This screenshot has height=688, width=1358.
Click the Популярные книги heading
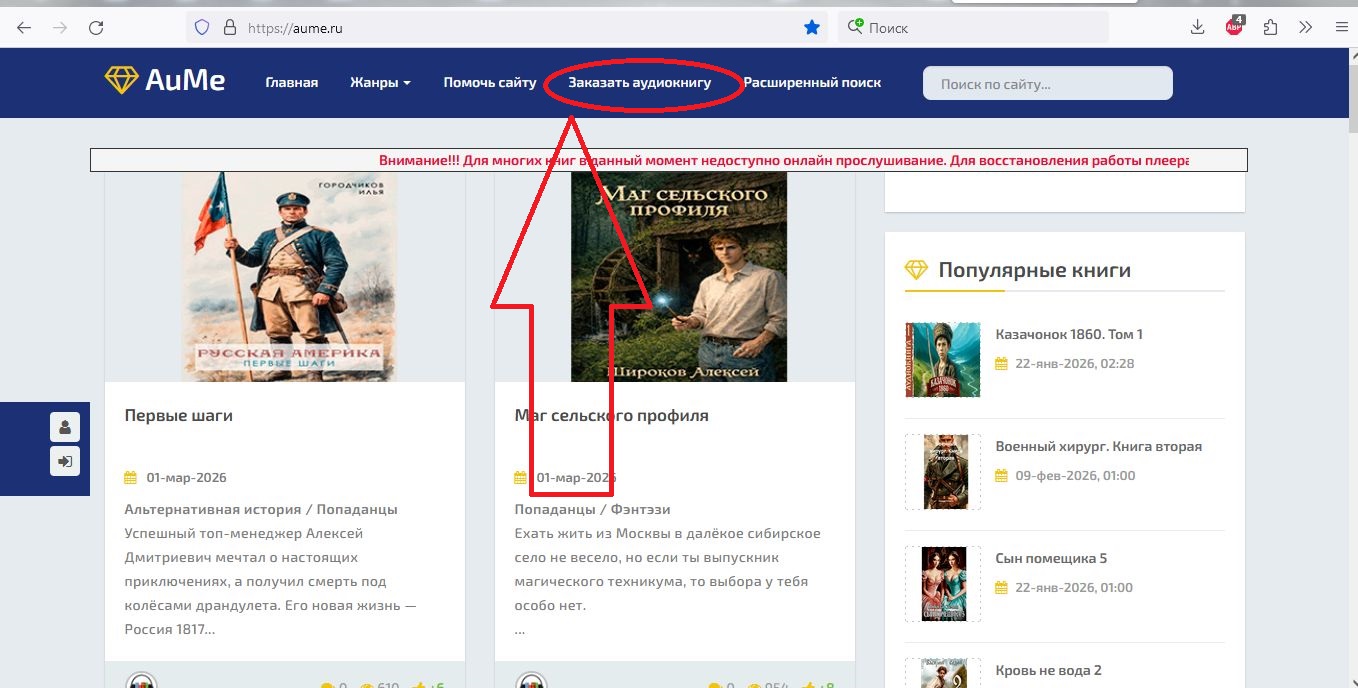pyautogui.click(x=1034, y=270)
